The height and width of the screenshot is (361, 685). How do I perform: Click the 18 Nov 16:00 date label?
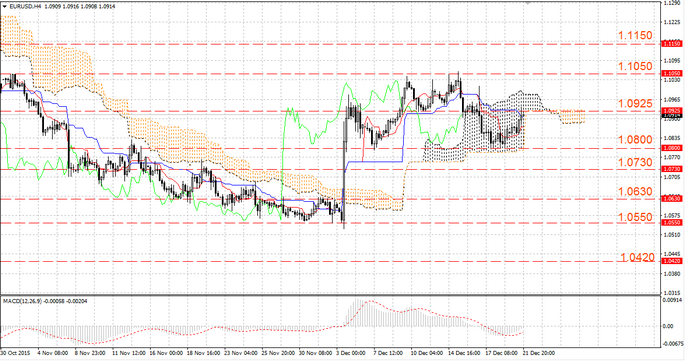click(203, 353)
